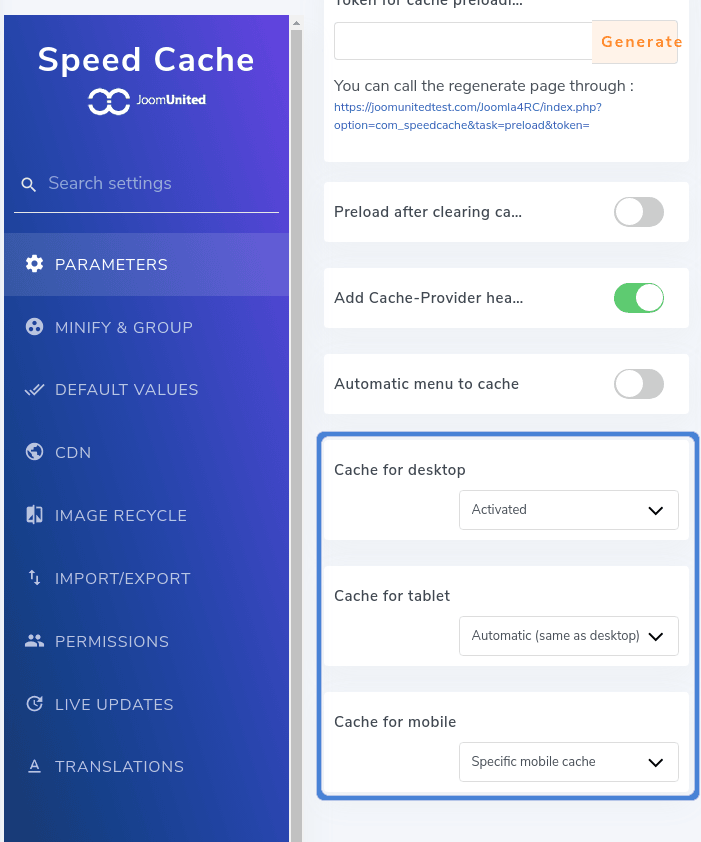
Task: Click the Import/Export arrows icon
Action: click(x=34, y=578)
